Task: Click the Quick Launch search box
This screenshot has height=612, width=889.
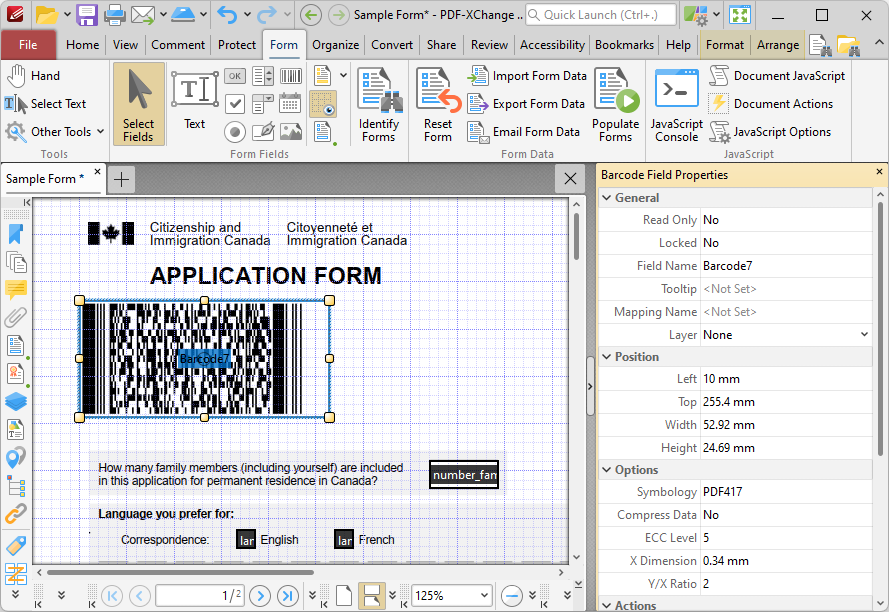Action: tap(601, 15)
